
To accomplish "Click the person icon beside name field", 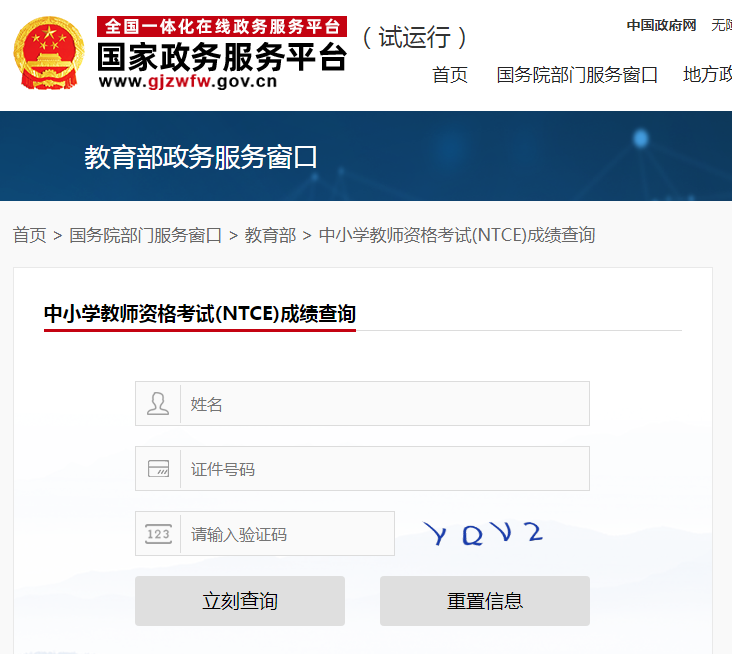I will (158, 403).
